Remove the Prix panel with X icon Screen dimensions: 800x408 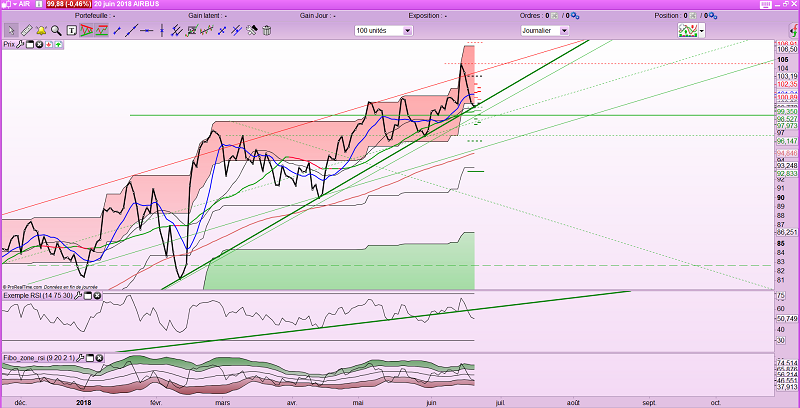click(39, 44)
